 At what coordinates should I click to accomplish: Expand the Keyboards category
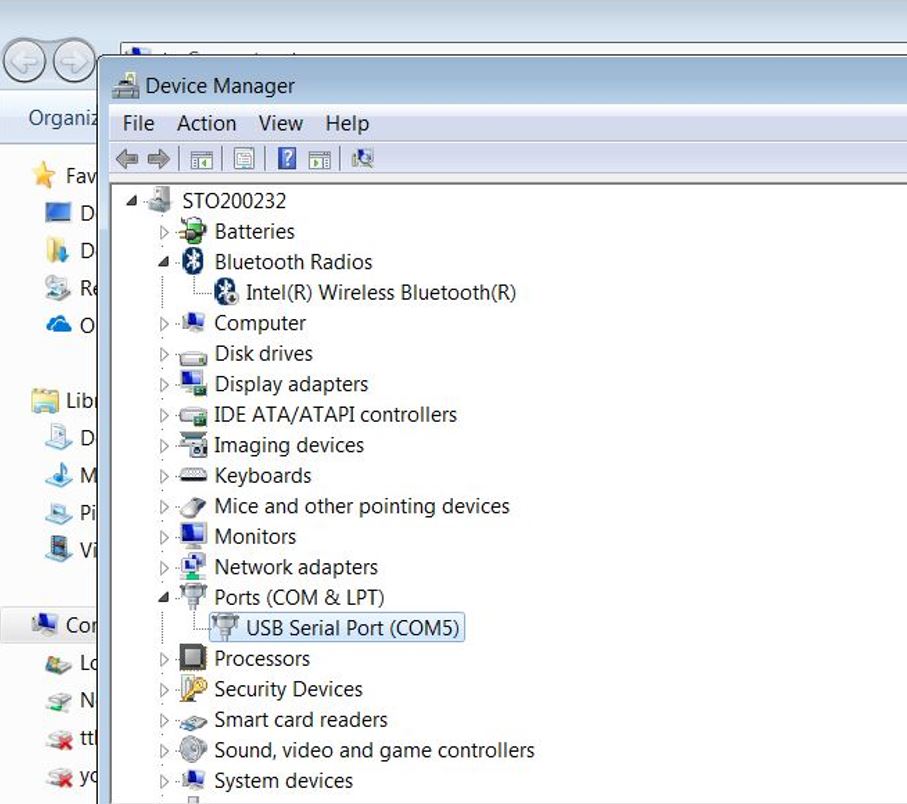[x=164, y=476]
